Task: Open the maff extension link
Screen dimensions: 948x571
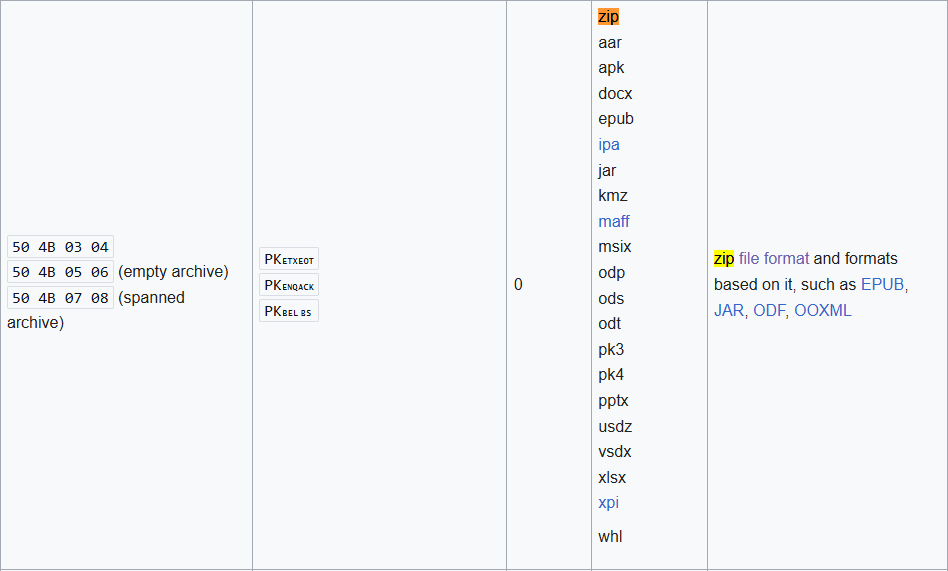Action: click(x=614, y=222)
